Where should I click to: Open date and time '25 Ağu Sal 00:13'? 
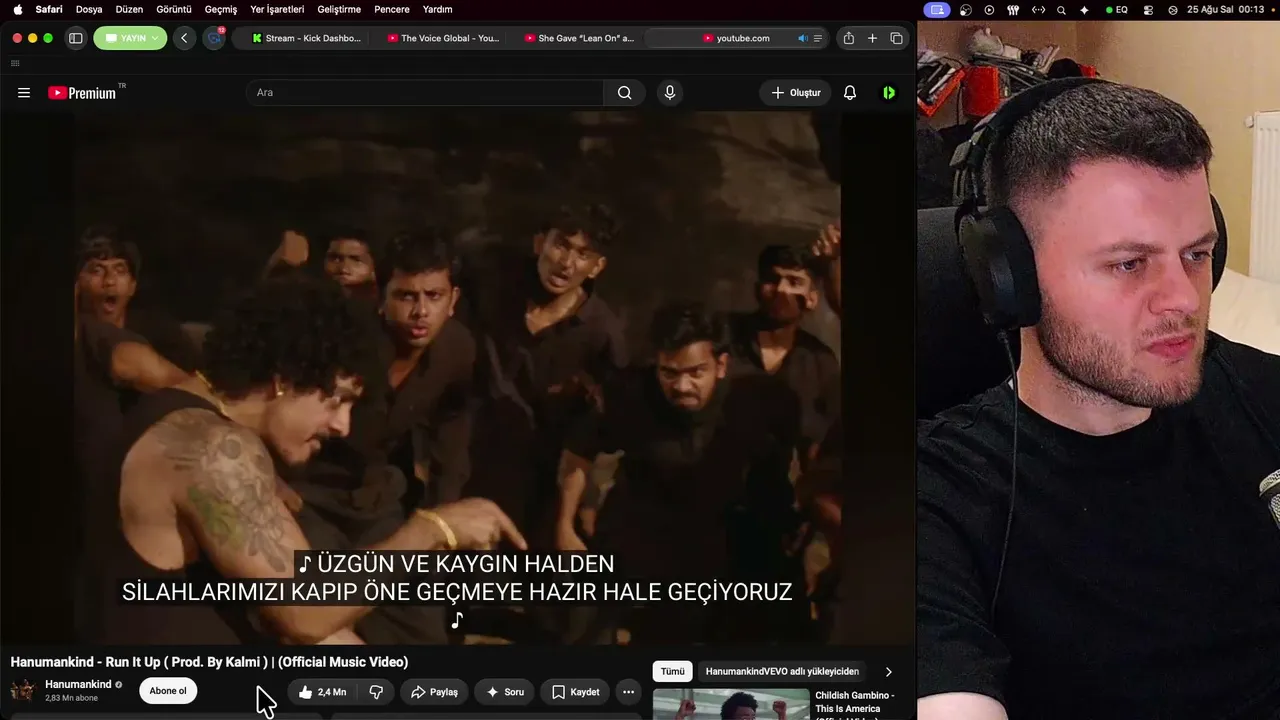[1225, 10]
